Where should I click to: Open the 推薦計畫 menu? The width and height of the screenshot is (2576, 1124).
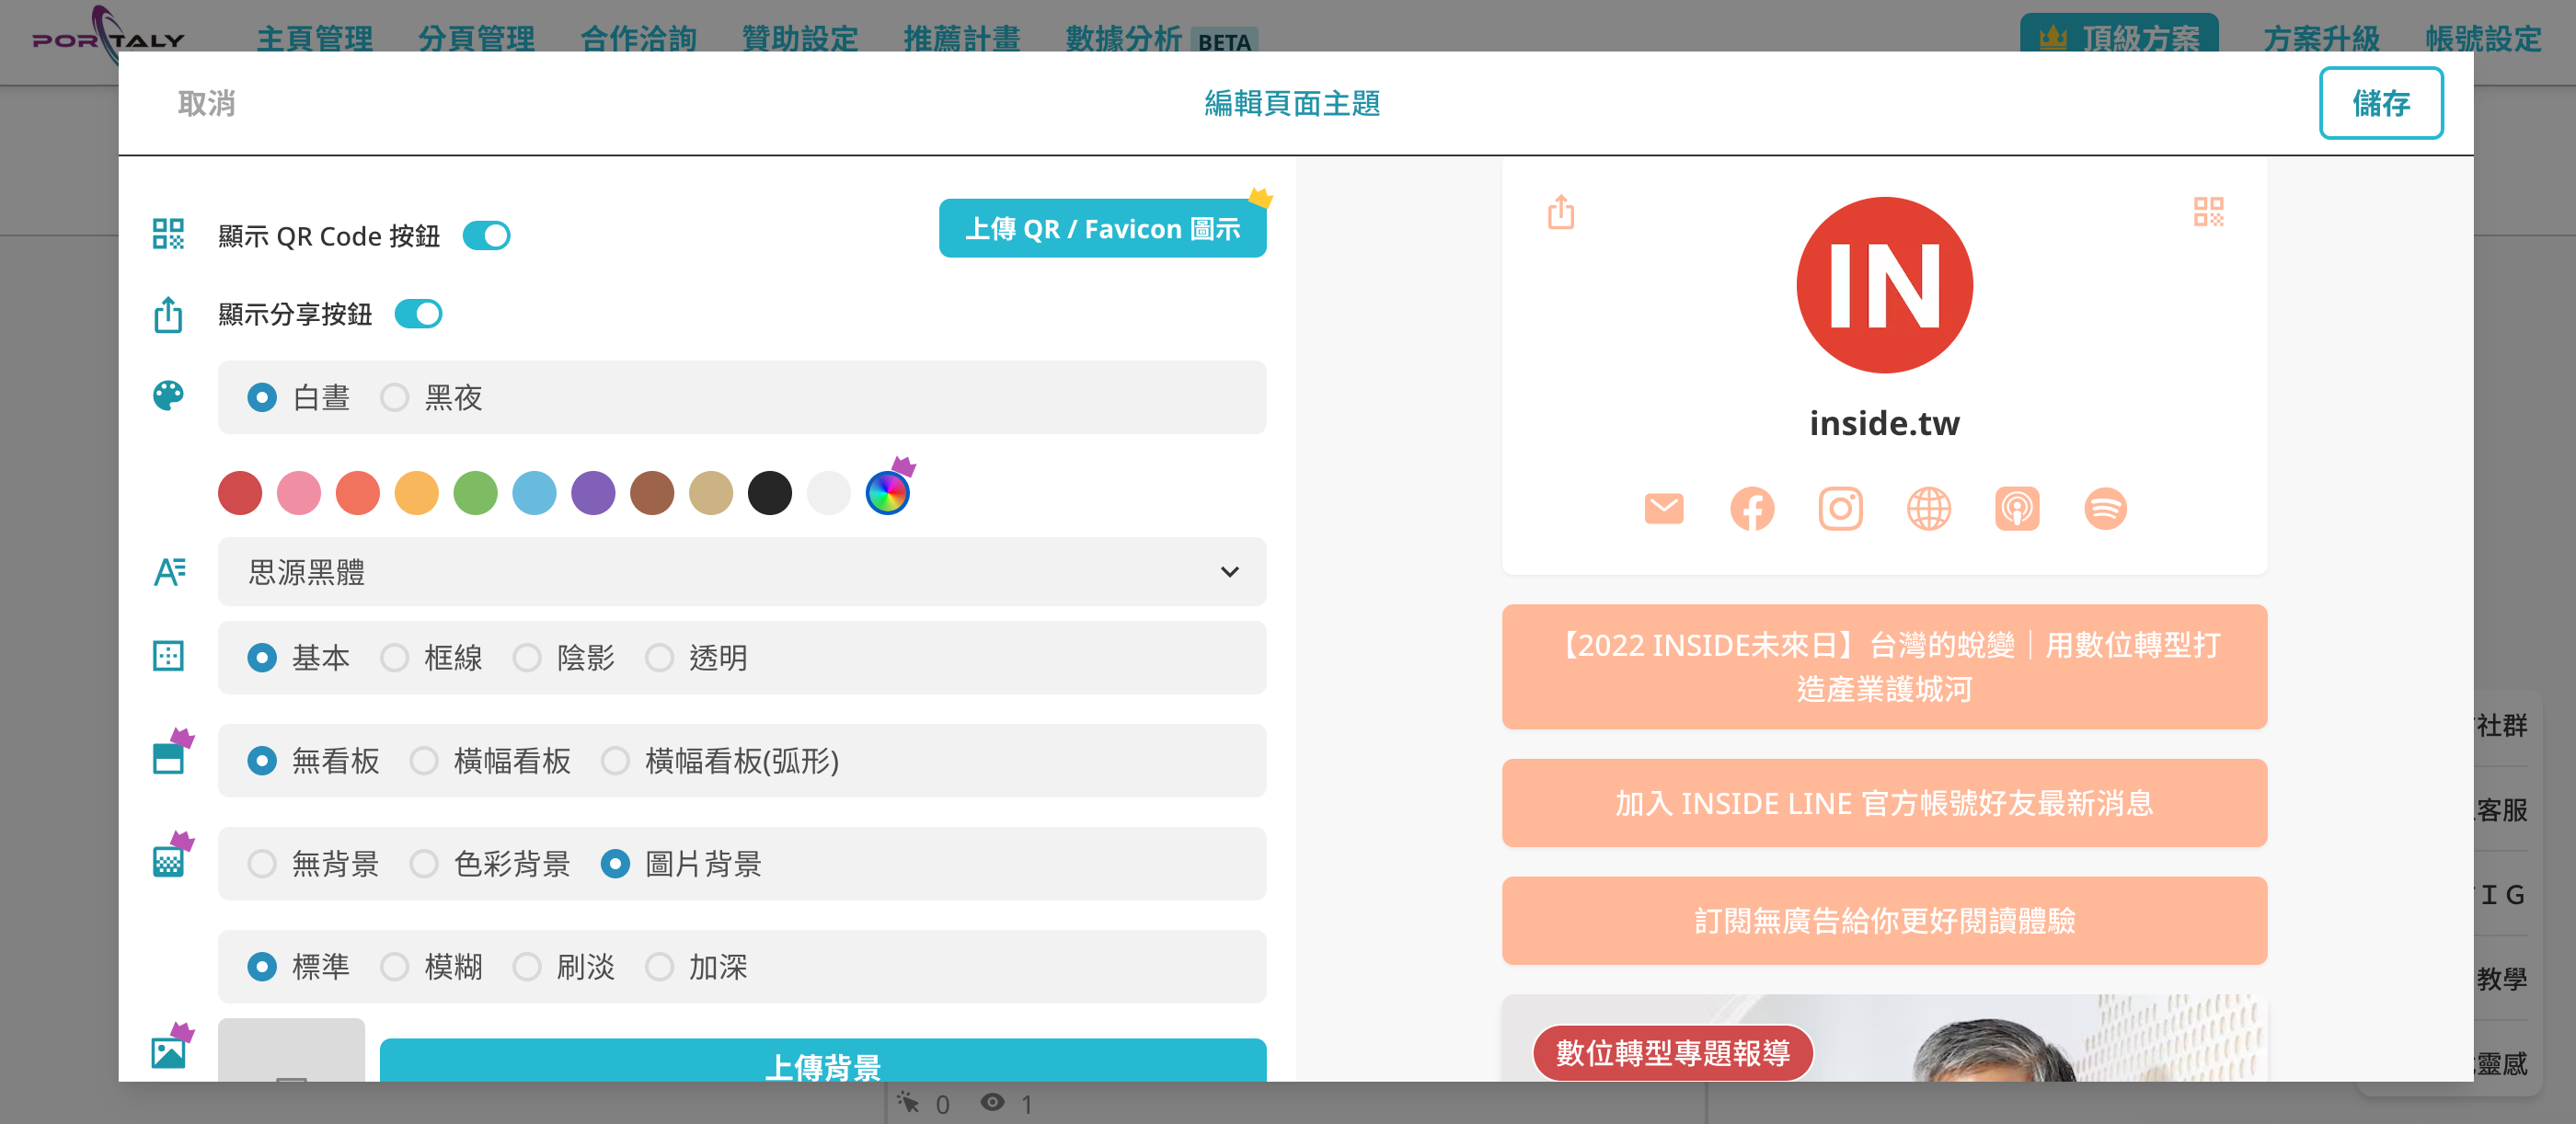click(962, 39)
